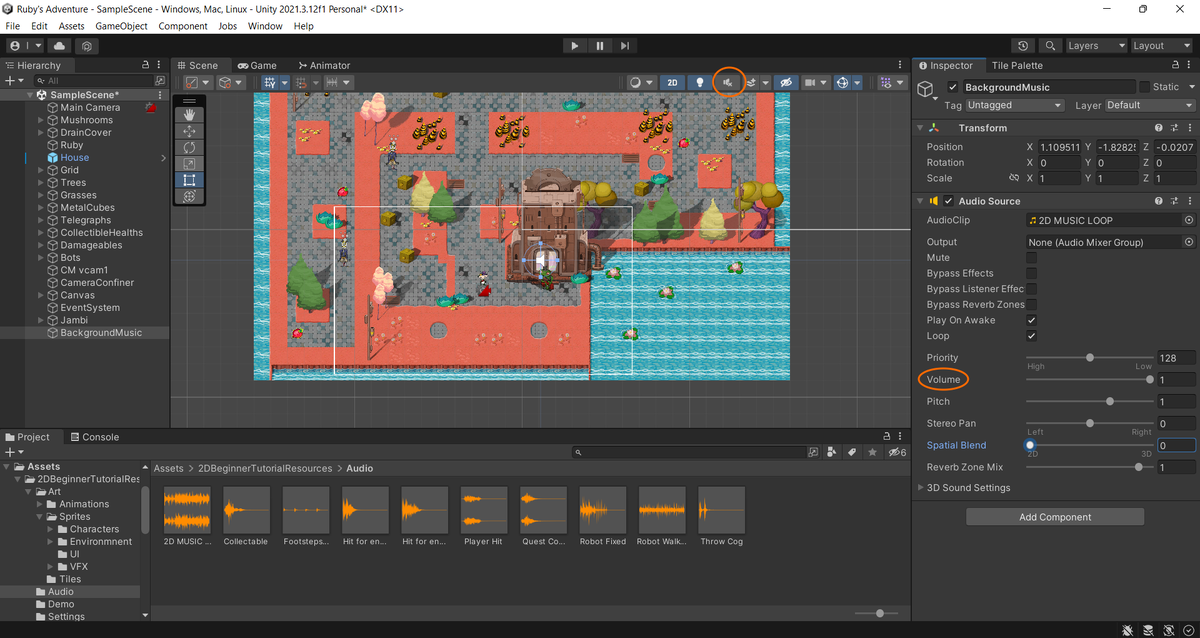Select the Rotate tool in Scene overlay

pyautogui.click(x=189, y=147)
